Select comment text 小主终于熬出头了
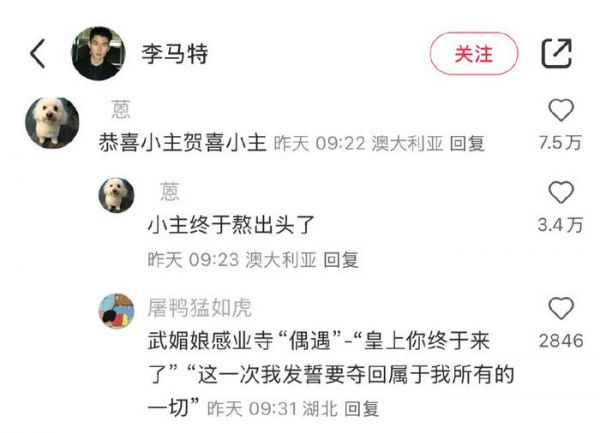 231,225
